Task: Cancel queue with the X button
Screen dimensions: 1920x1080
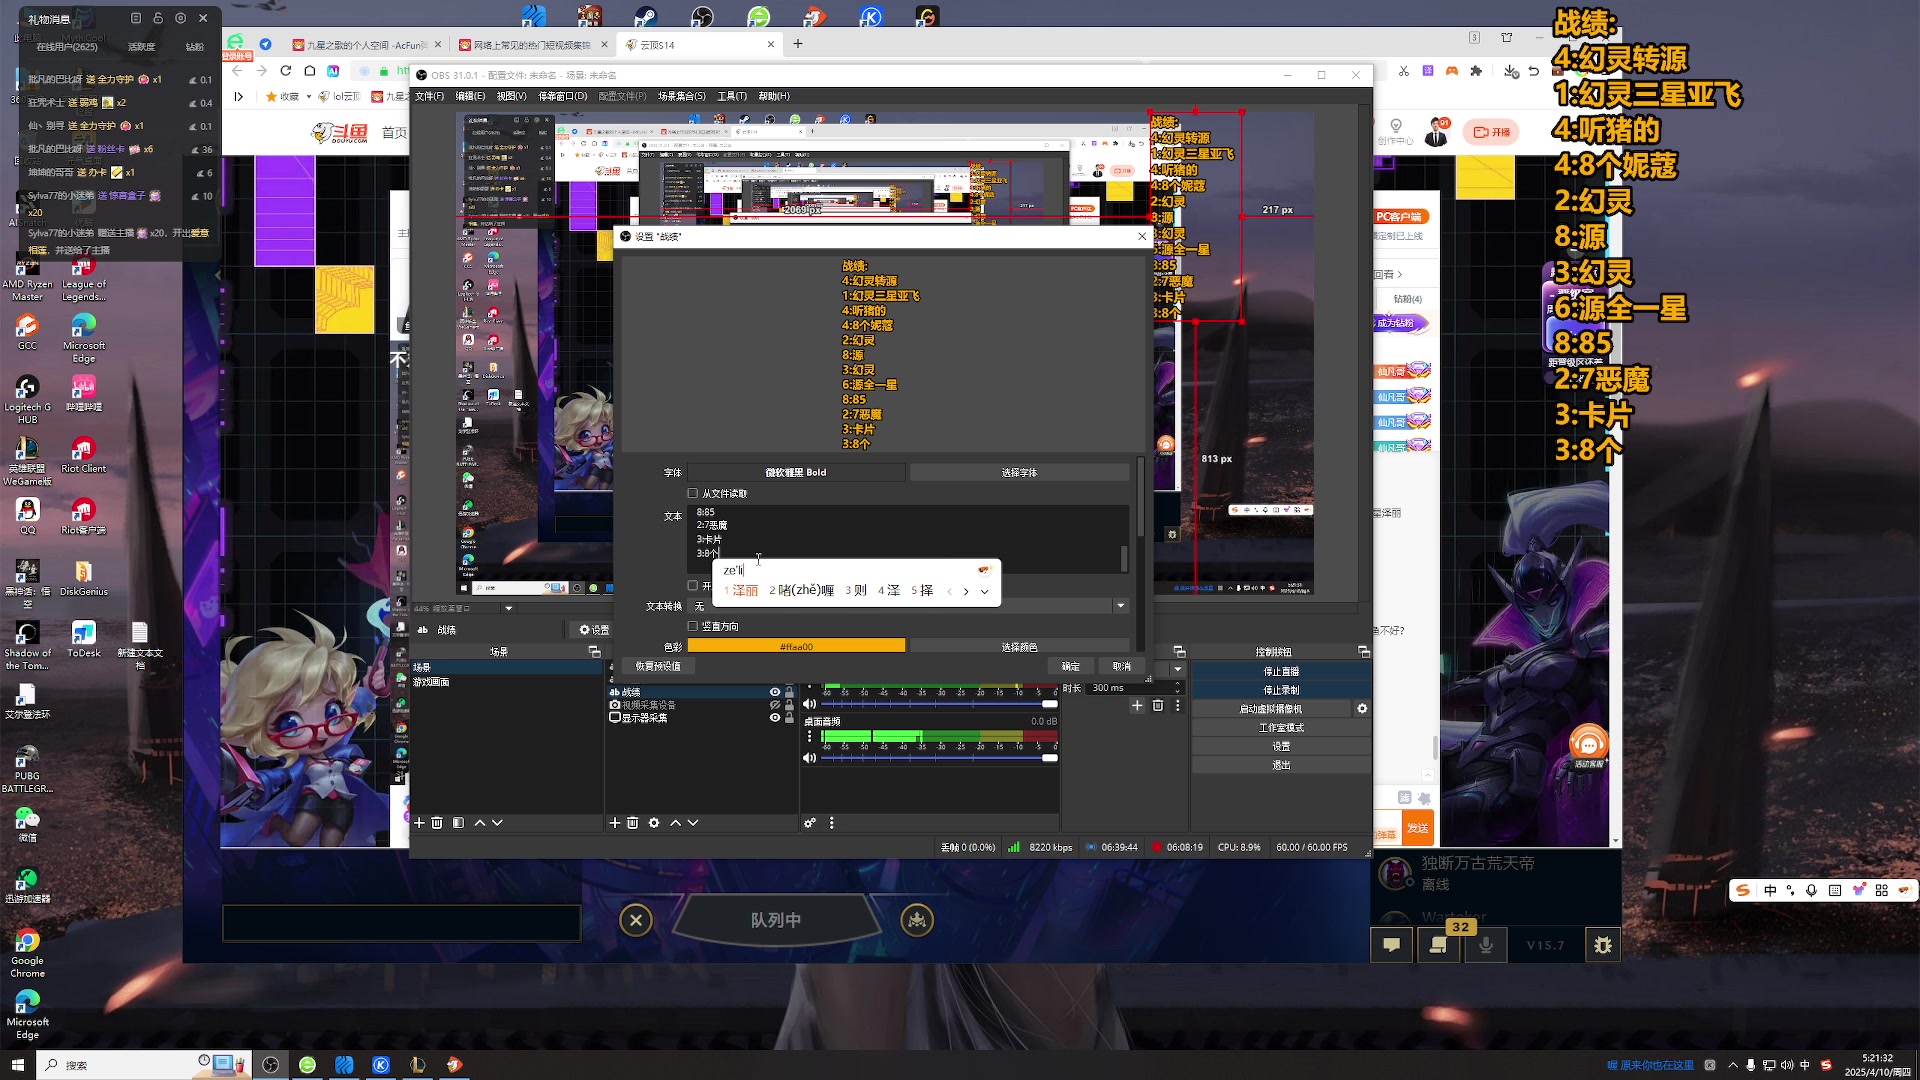Action: coord(636,920)
